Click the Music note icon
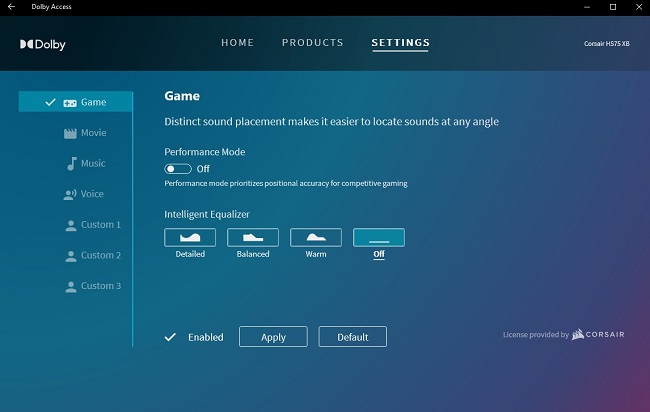650x412 pixels. click(72, 163)
